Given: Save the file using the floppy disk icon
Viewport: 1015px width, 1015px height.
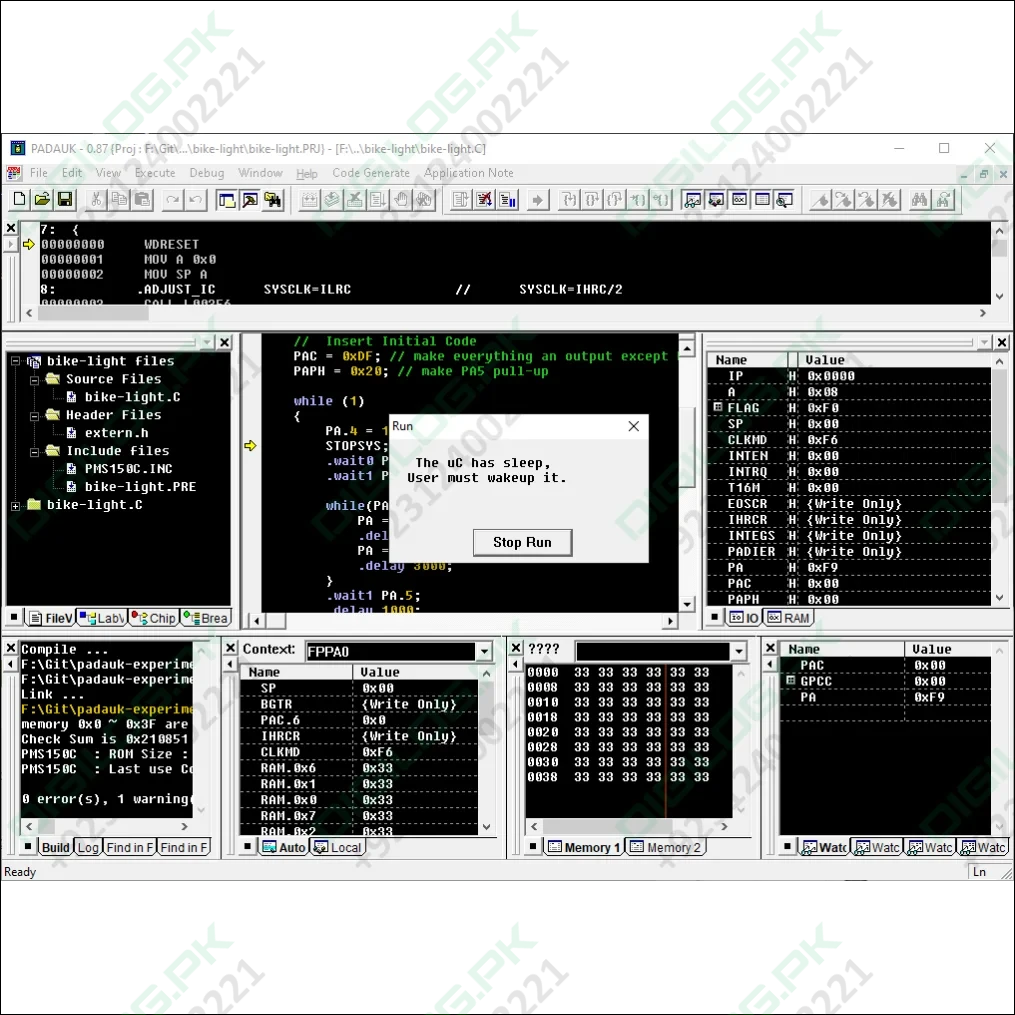Looking at the screenshot, I should [x=65, y=200].
